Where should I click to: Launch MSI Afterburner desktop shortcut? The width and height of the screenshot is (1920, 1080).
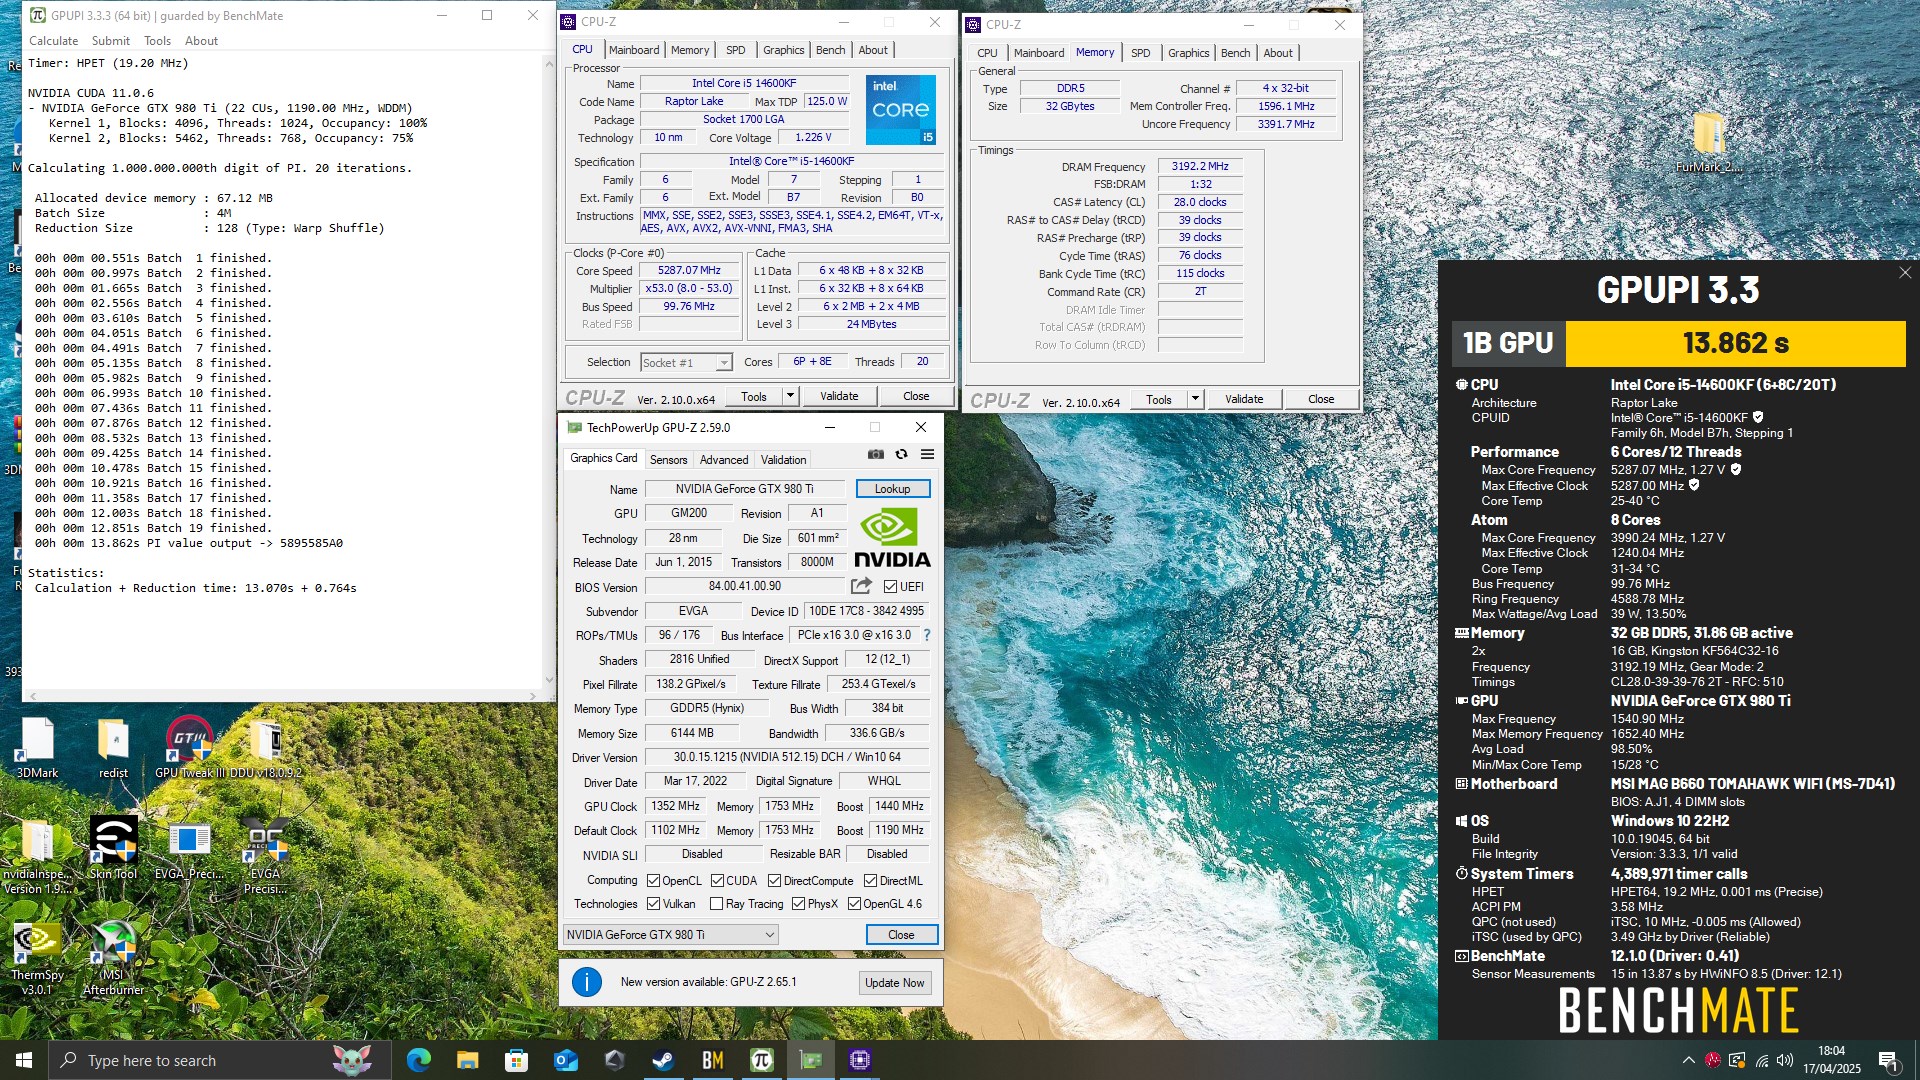pos(113,957)
